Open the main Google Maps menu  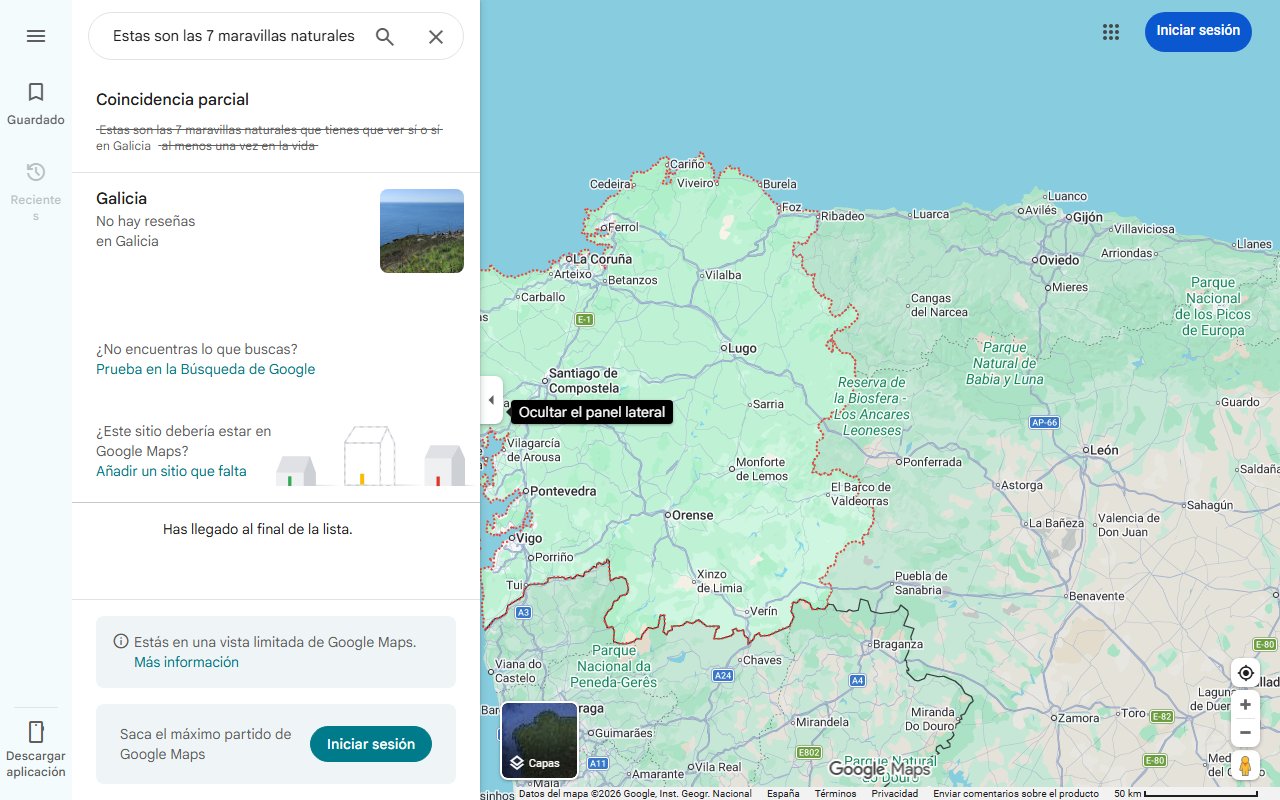(x=36, y=36)
